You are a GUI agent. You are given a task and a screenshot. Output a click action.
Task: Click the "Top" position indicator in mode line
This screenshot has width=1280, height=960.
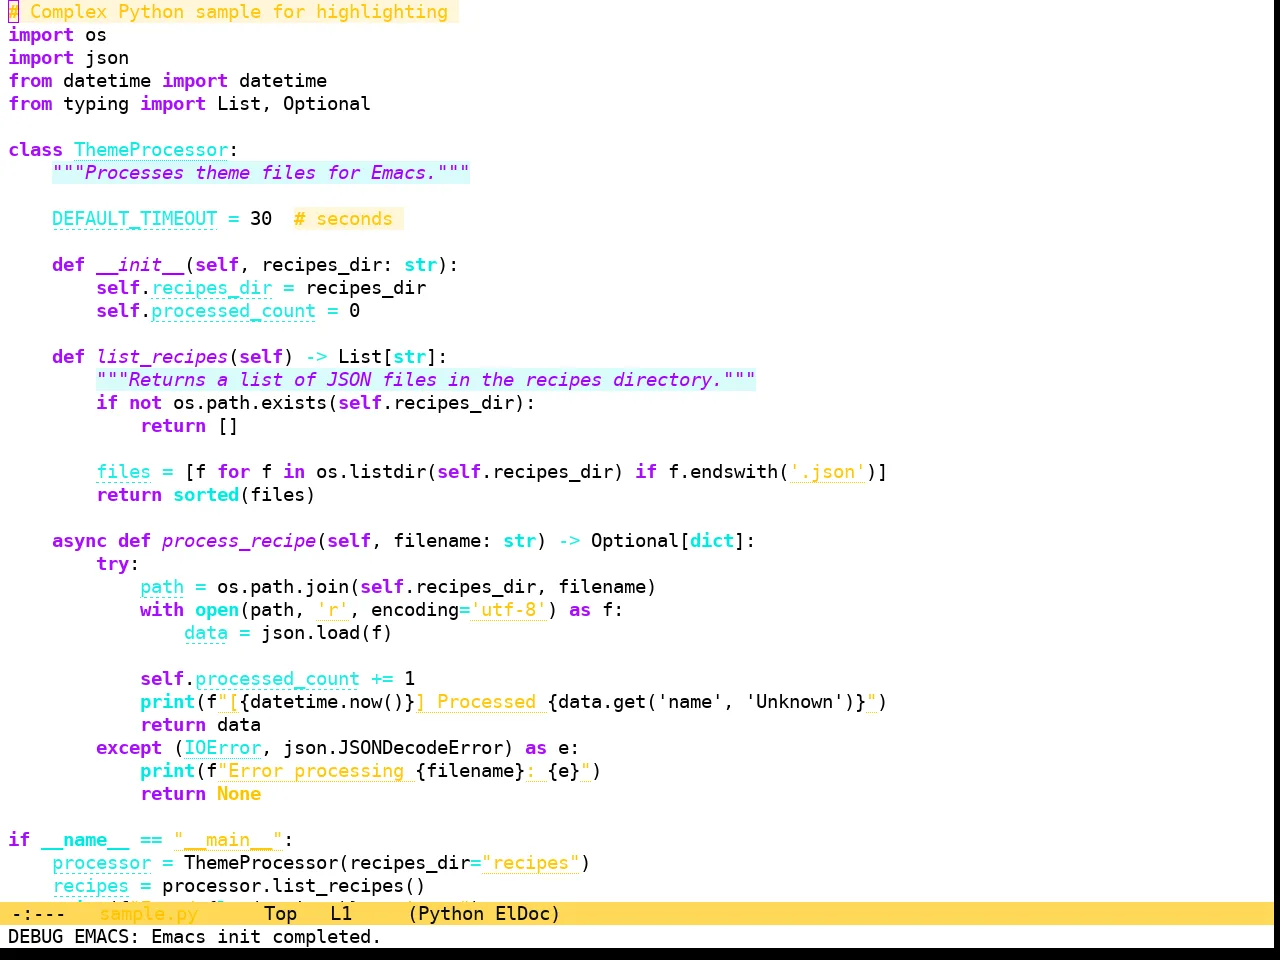tap(281, 914)
